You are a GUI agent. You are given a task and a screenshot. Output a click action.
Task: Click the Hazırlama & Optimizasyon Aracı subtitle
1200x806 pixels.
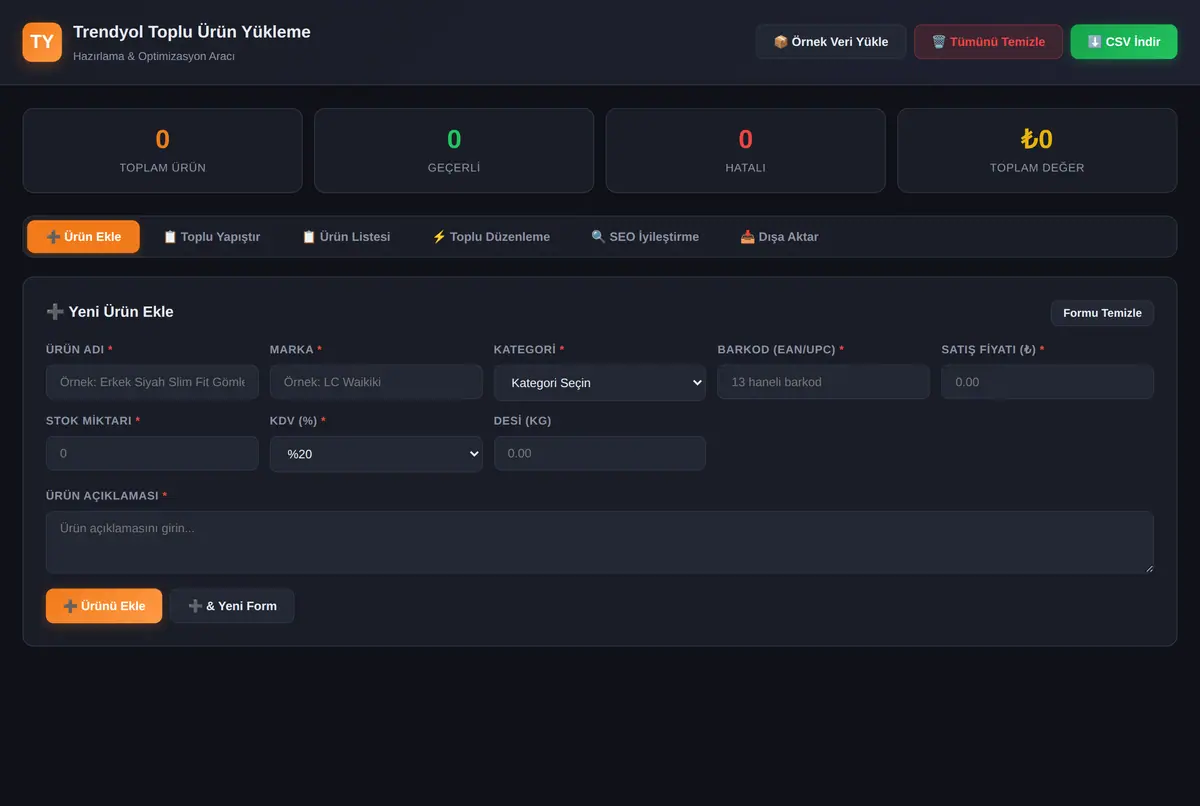(154, 56)
